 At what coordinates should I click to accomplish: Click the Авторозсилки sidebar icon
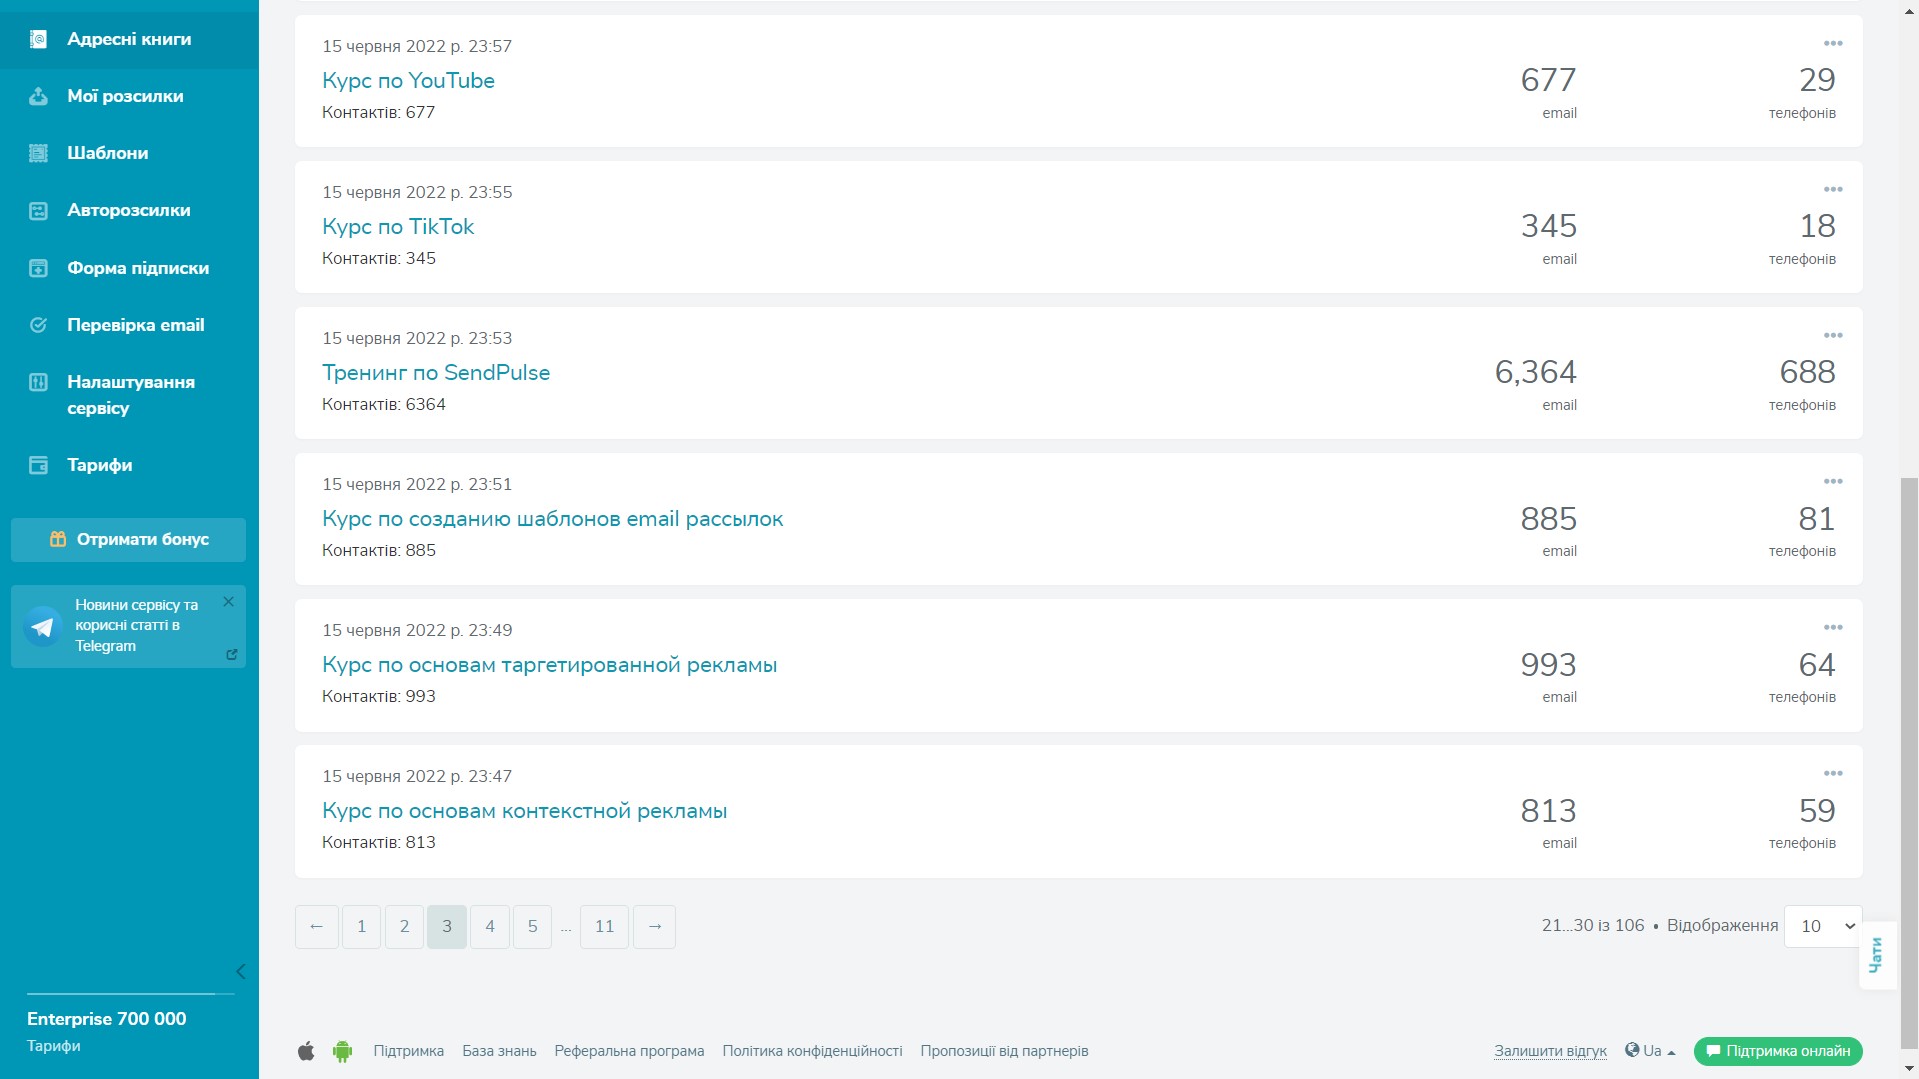(x=38, y=210)
